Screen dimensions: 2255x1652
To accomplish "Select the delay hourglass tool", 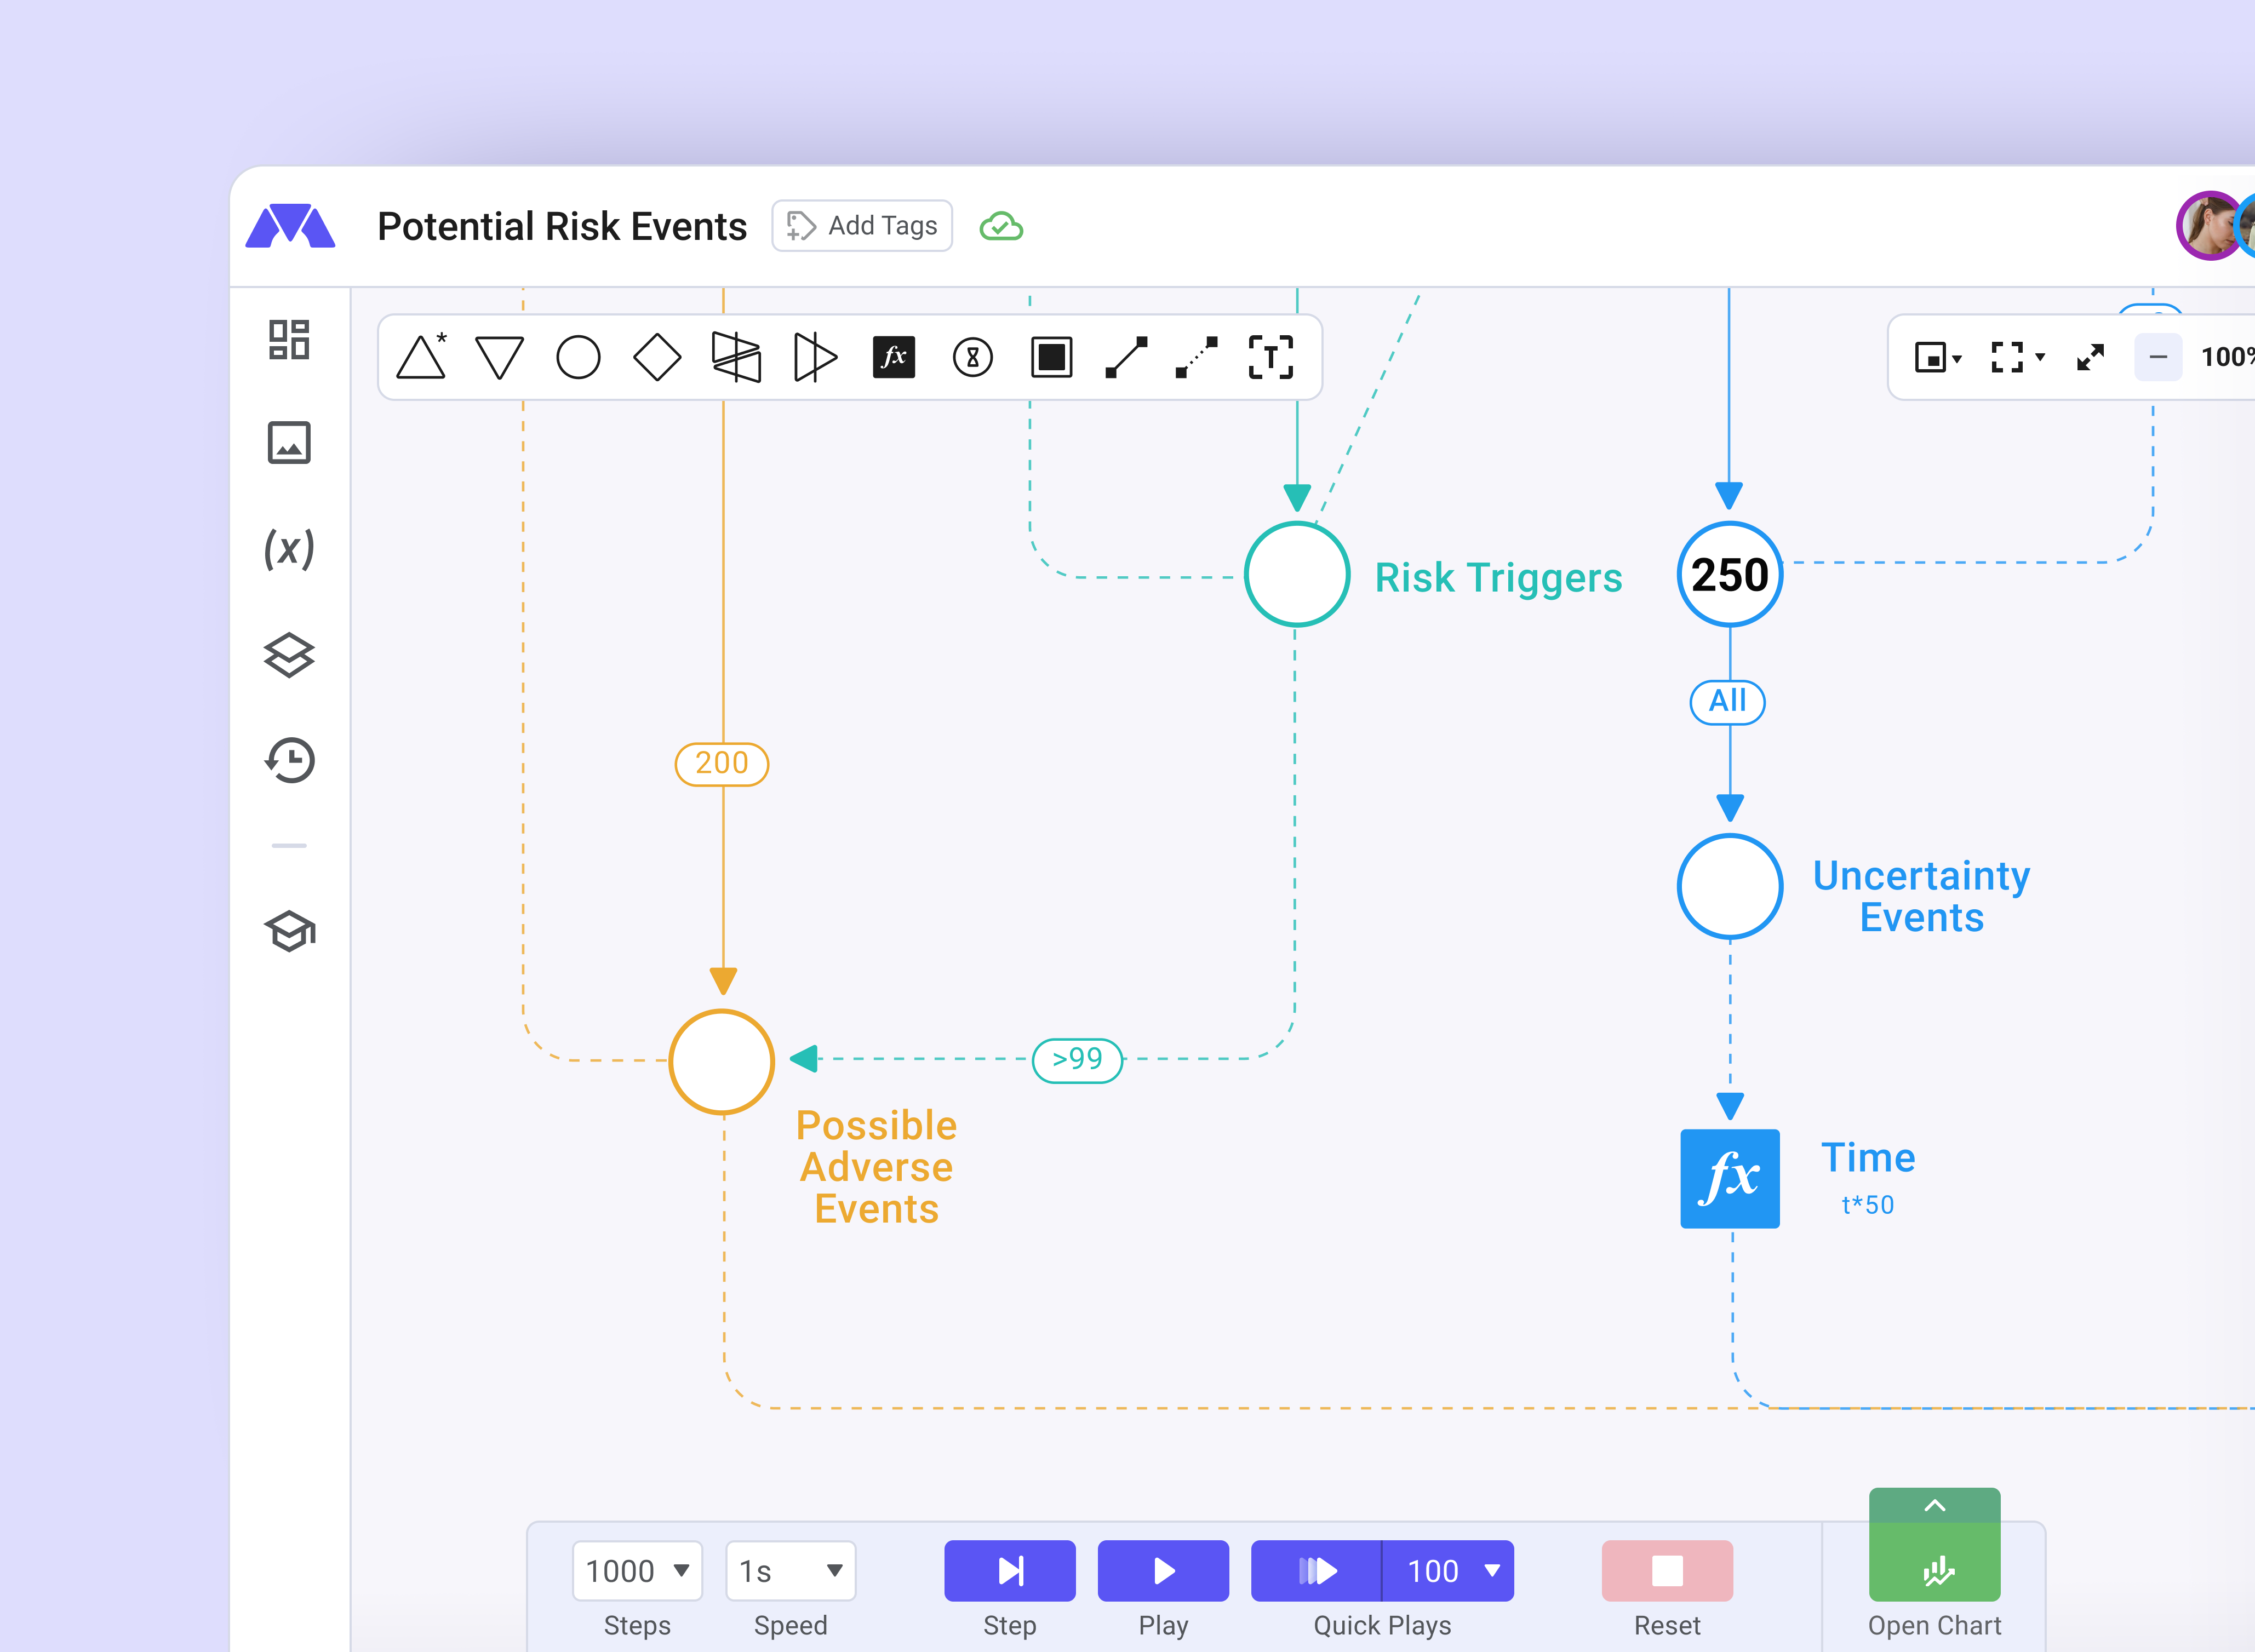I will pyautogui.click(x=973, y=357).
